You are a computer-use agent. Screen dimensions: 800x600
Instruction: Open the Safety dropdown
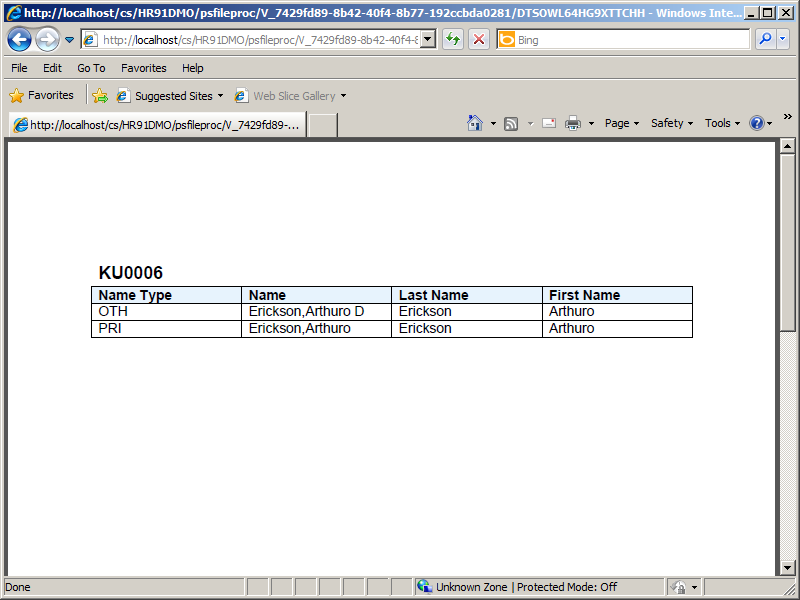(x=668, y=123)
